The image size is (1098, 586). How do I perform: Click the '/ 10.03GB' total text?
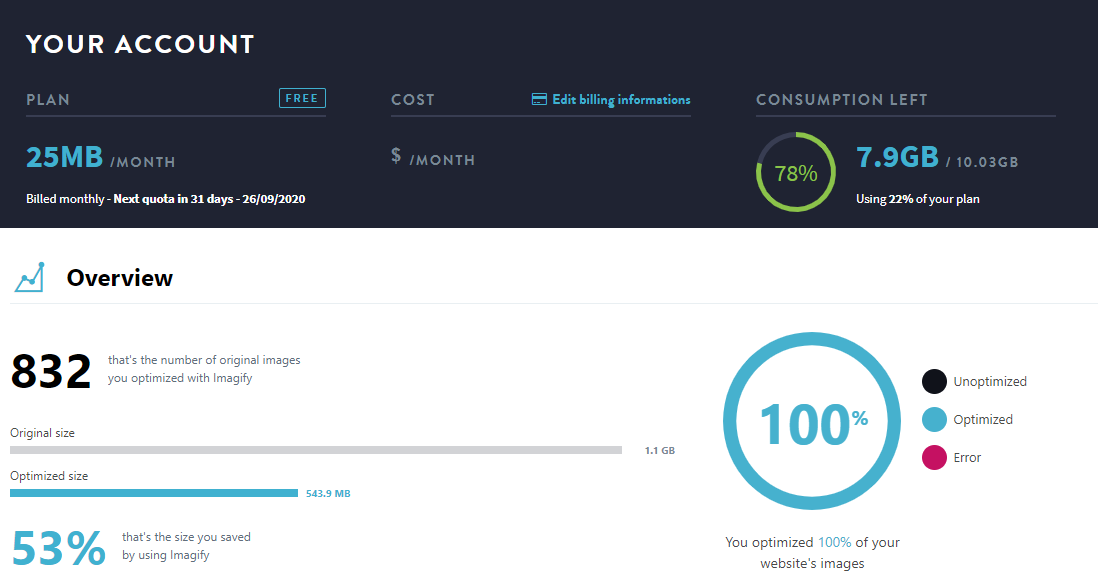pyautogui.click(x=982, y=162)
